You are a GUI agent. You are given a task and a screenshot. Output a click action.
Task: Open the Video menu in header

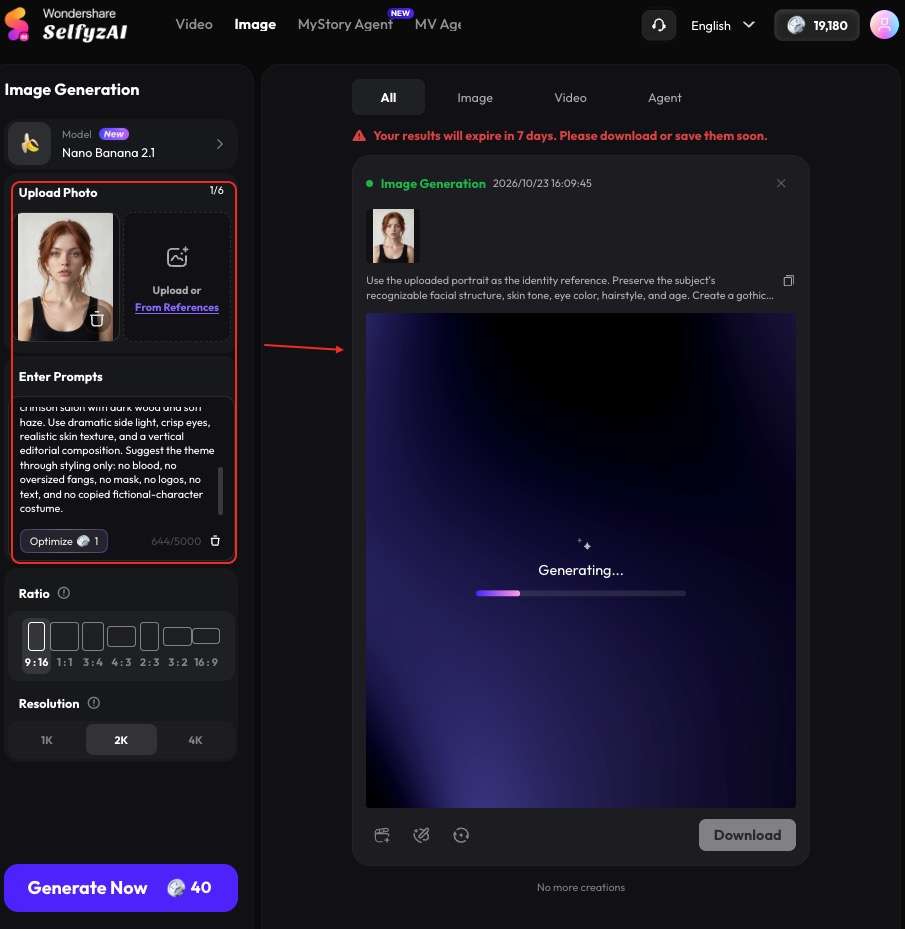[x=194, y=24]
